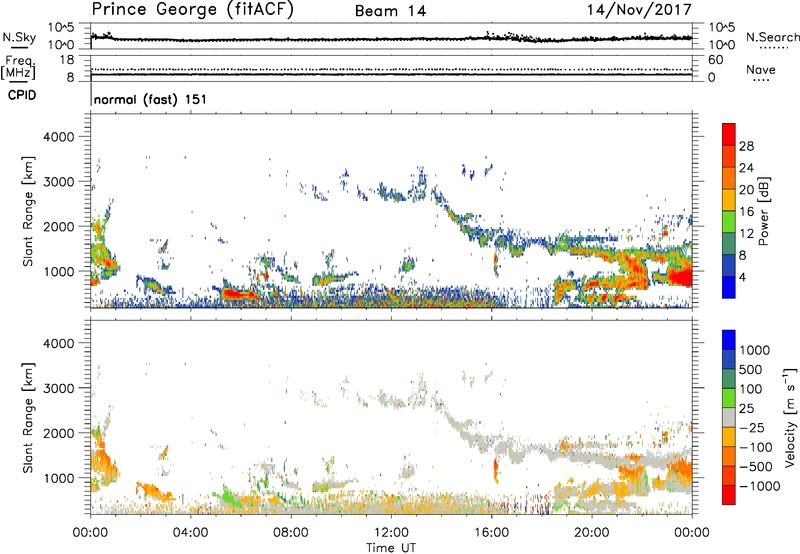Click the 4000 tick on power panel axis
The height and width of the screenshot is (554, 800).
click(58, 137)
